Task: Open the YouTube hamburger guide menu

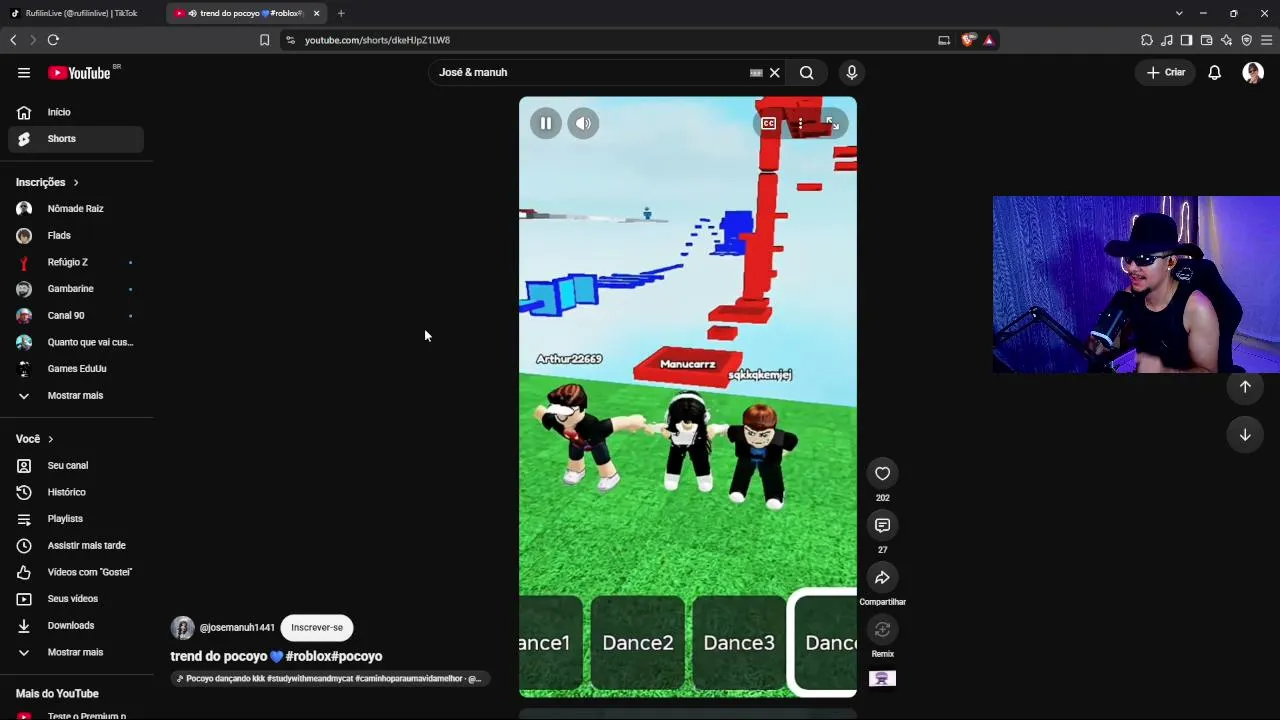Action: 24,72
